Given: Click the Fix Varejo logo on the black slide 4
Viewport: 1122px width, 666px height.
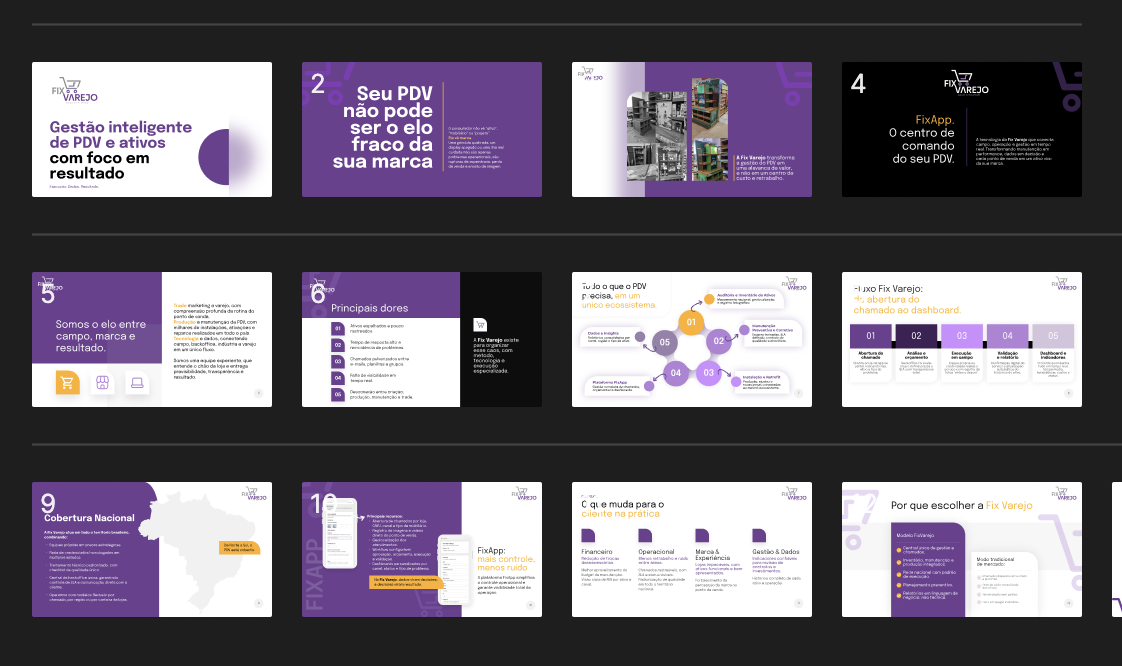Looking at the screenshot, I should click(x=965, y=83).
